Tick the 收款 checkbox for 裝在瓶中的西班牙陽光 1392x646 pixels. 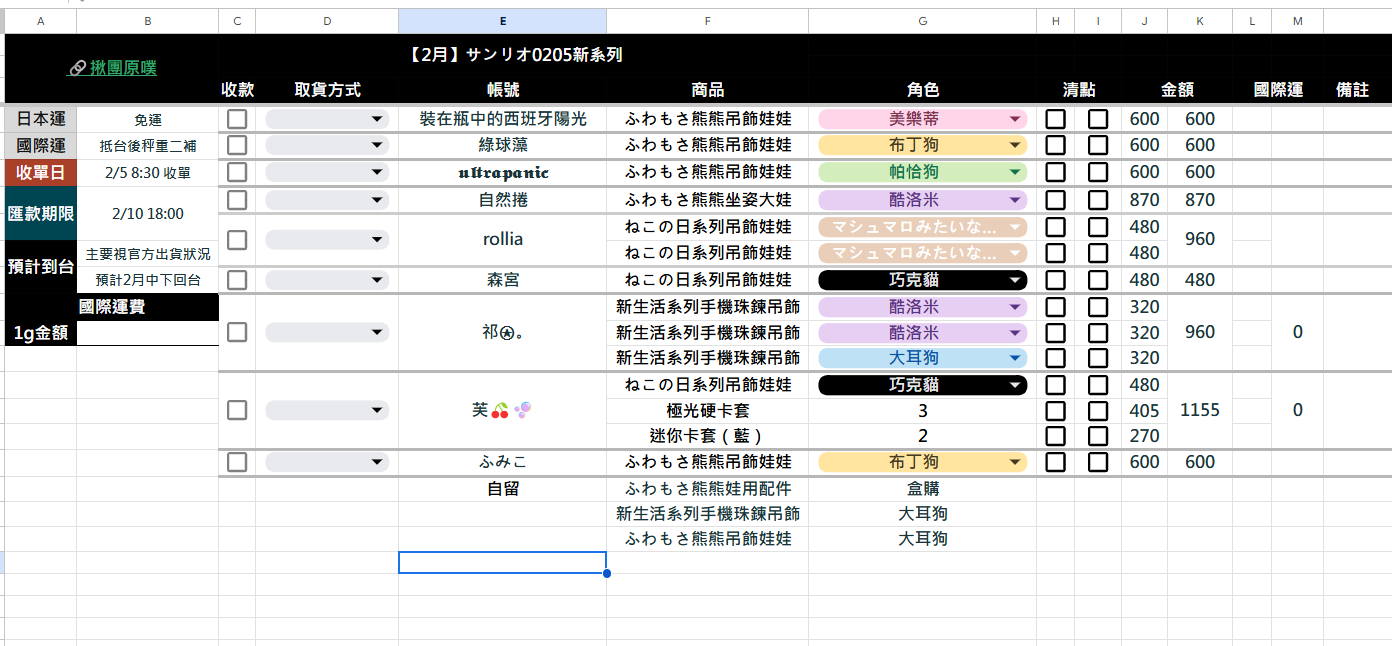click(237, 119)
